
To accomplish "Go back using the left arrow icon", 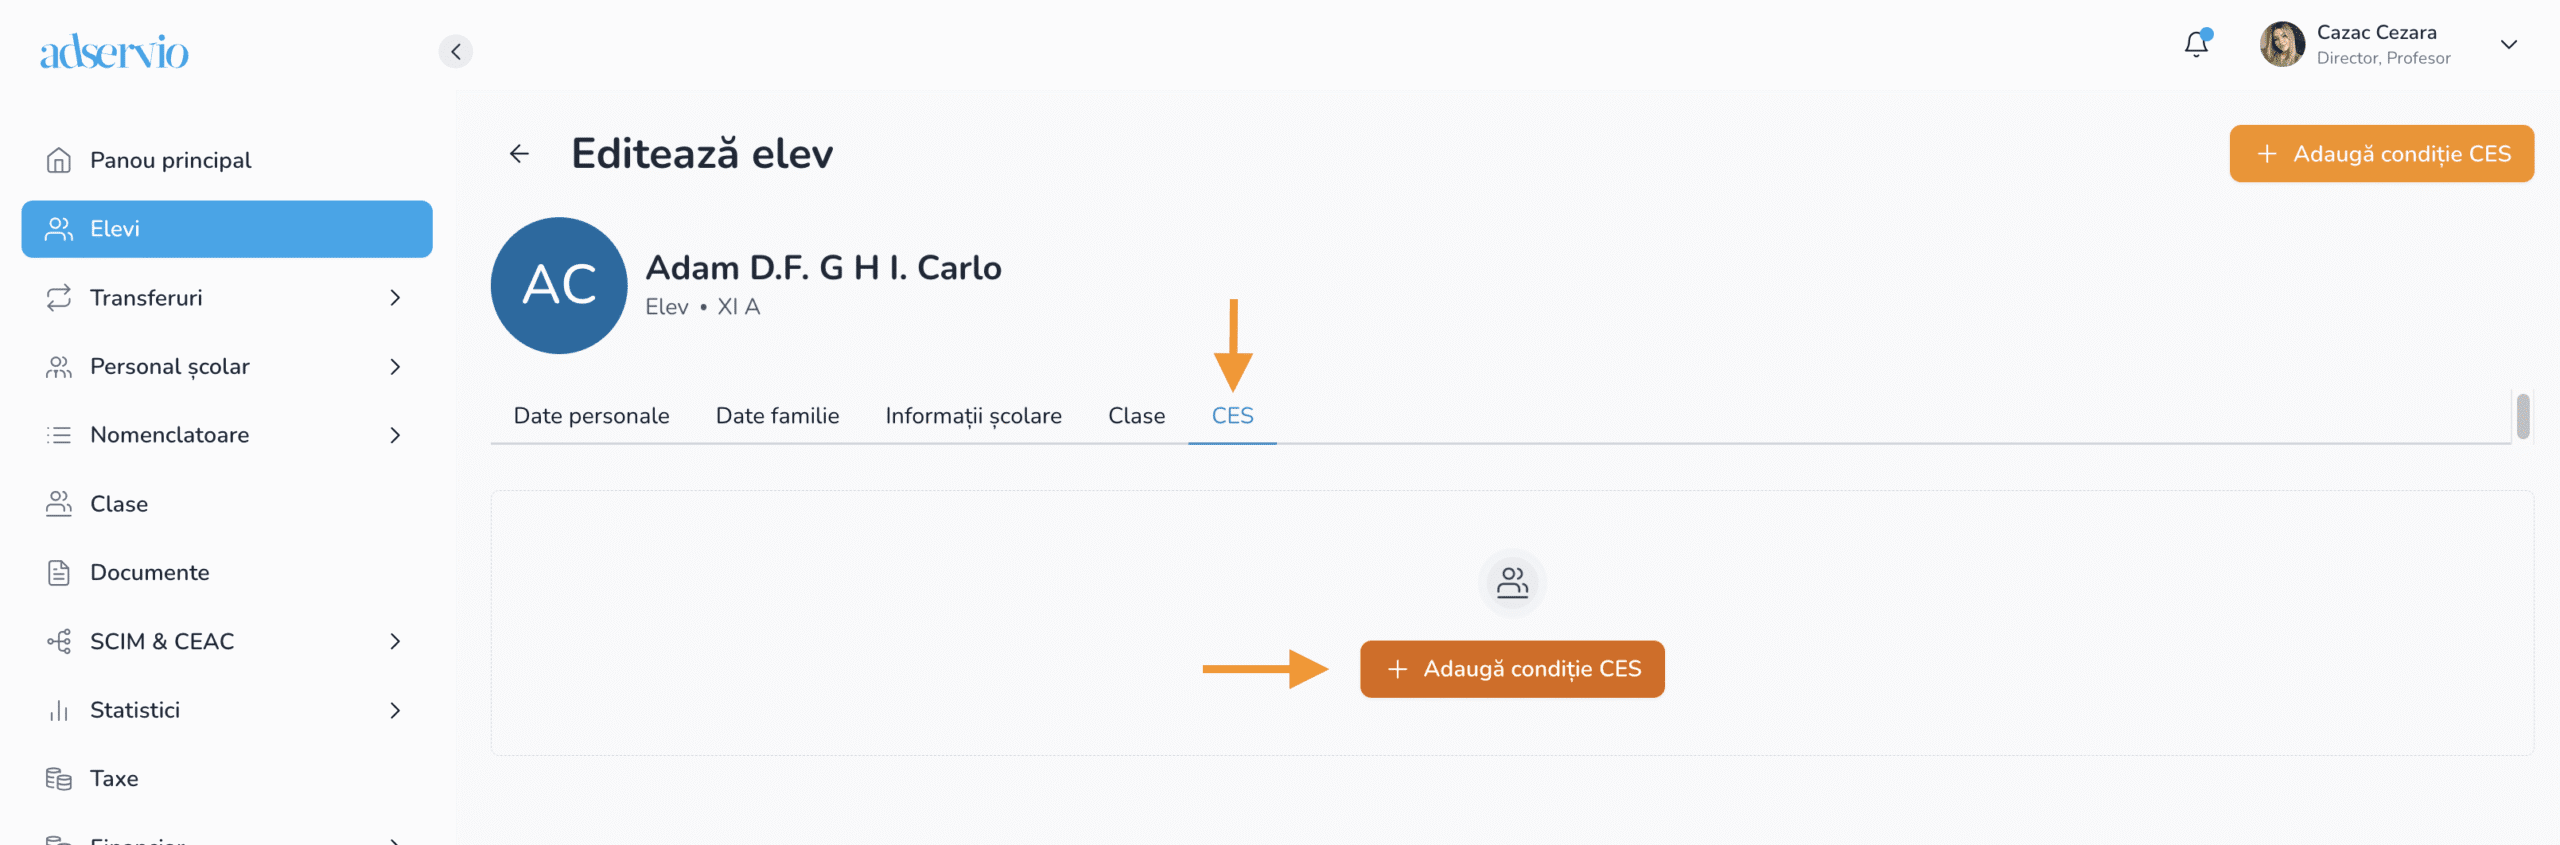I will pyautogui.click(x=519, y=154).
